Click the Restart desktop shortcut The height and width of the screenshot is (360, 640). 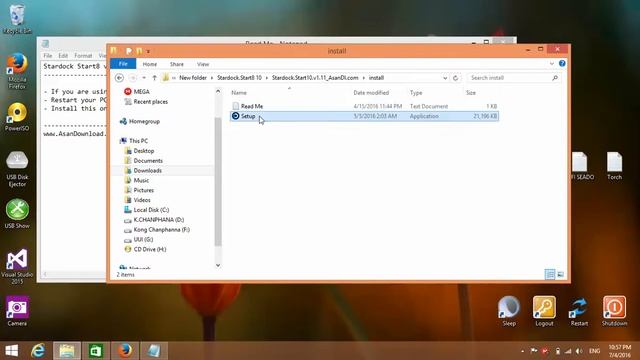[579, 311]
